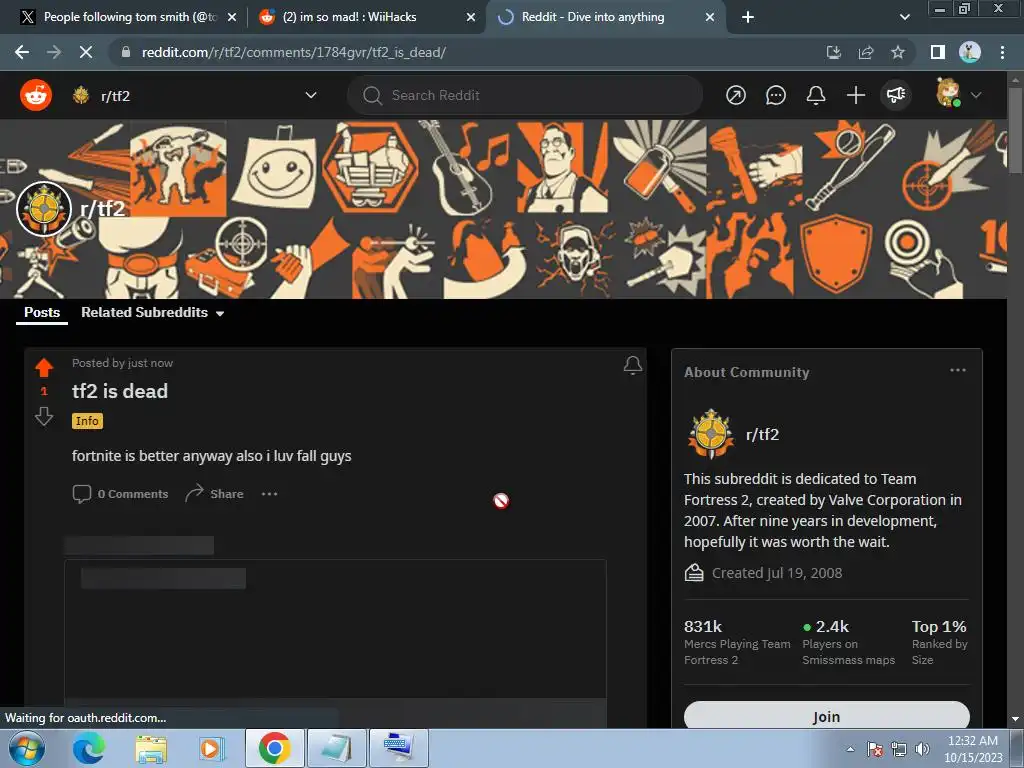Click the r/tf2 subreddit banner avatar
The width and height of the screenshot is (1024, 768).
(44, 209)
